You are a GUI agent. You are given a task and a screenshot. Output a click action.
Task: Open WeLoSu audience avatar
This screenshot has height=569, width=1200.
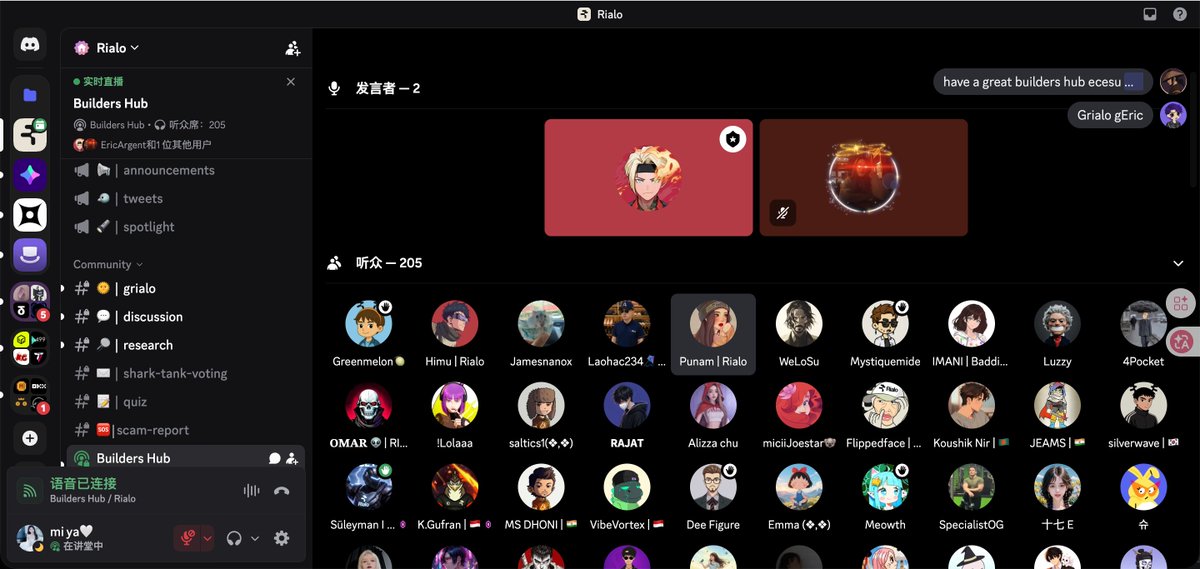tap(799, 324)
